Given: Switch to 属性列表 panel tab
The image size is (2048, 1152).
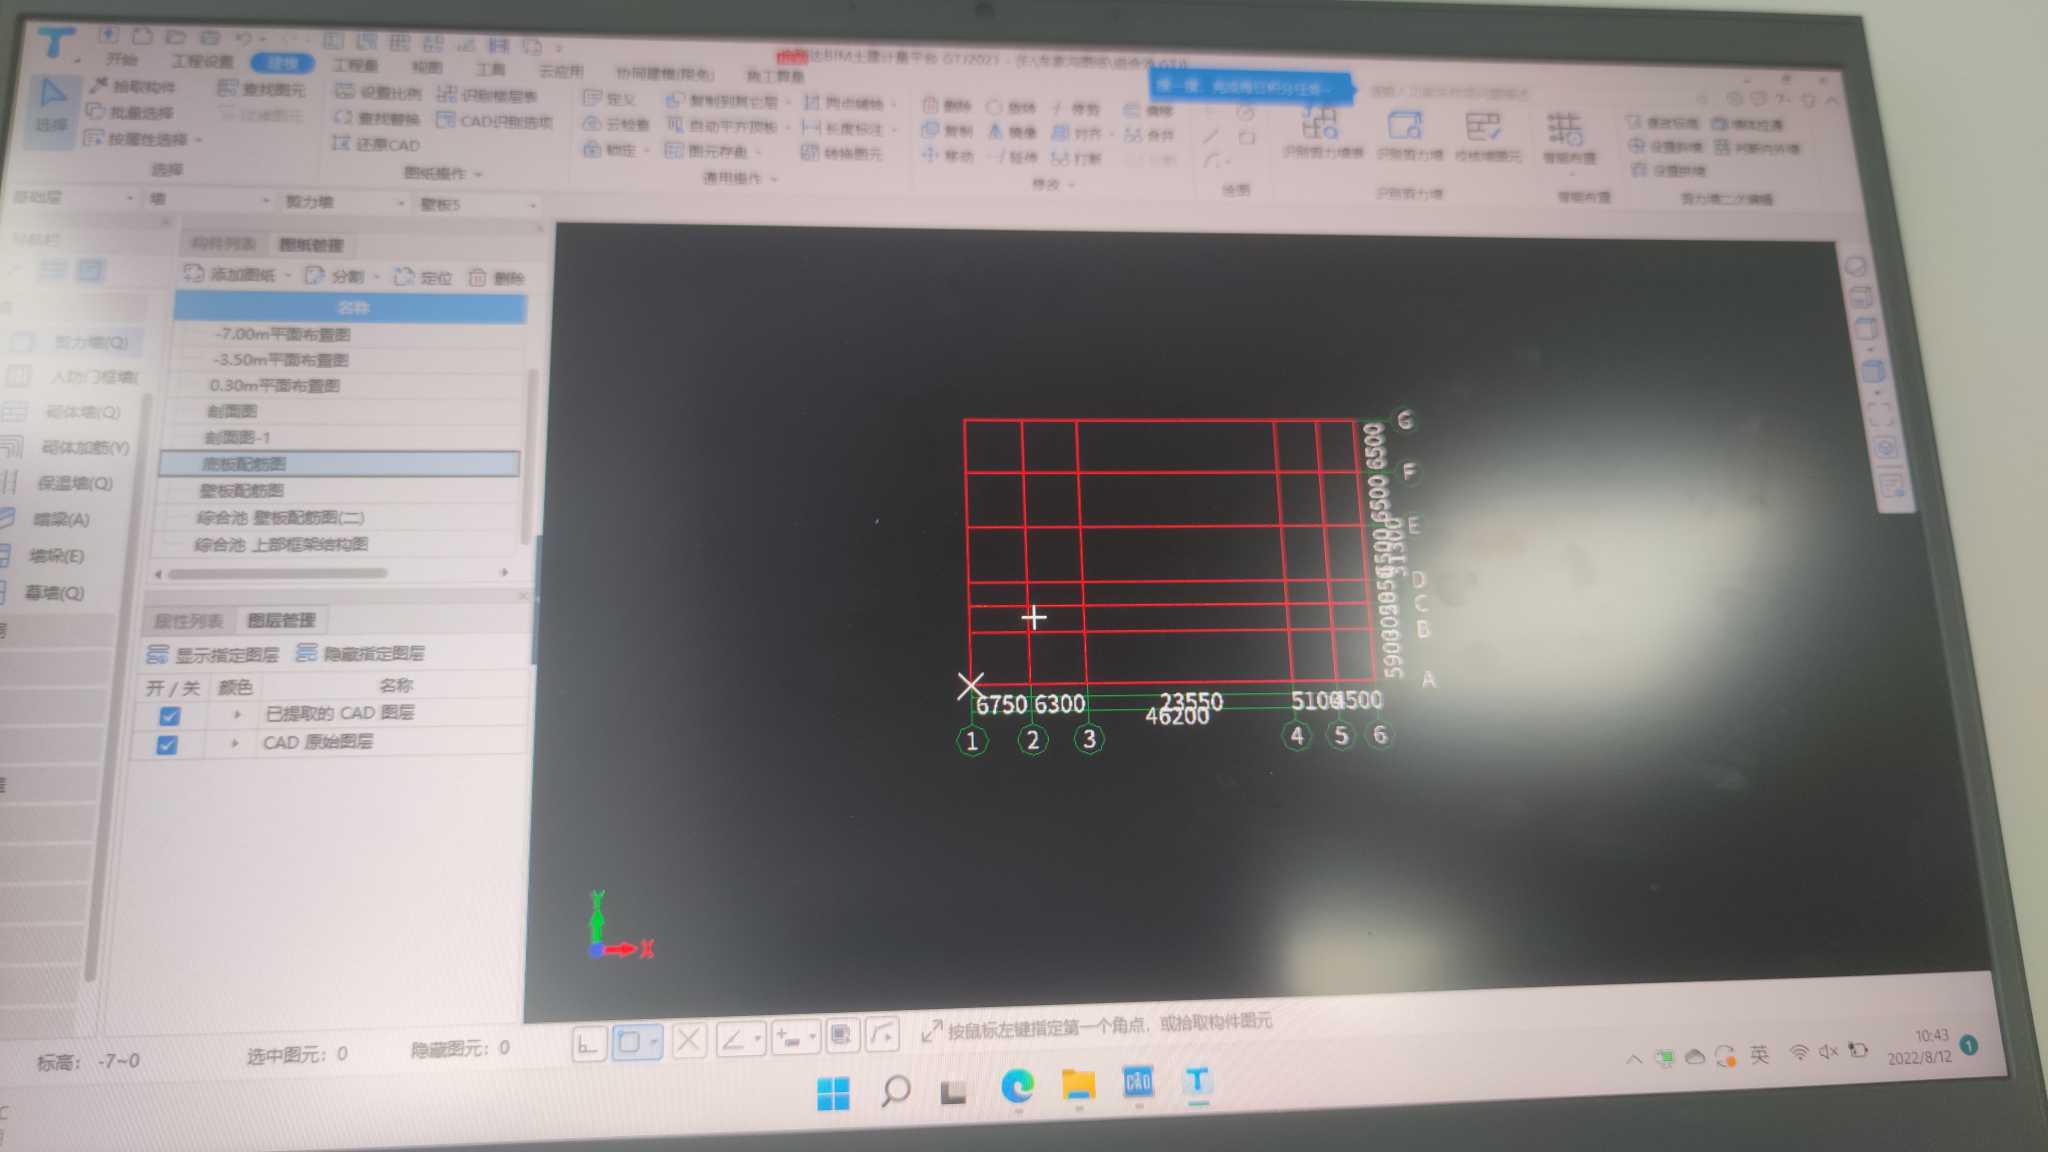Looking at the screenshot, I should 188,621.
